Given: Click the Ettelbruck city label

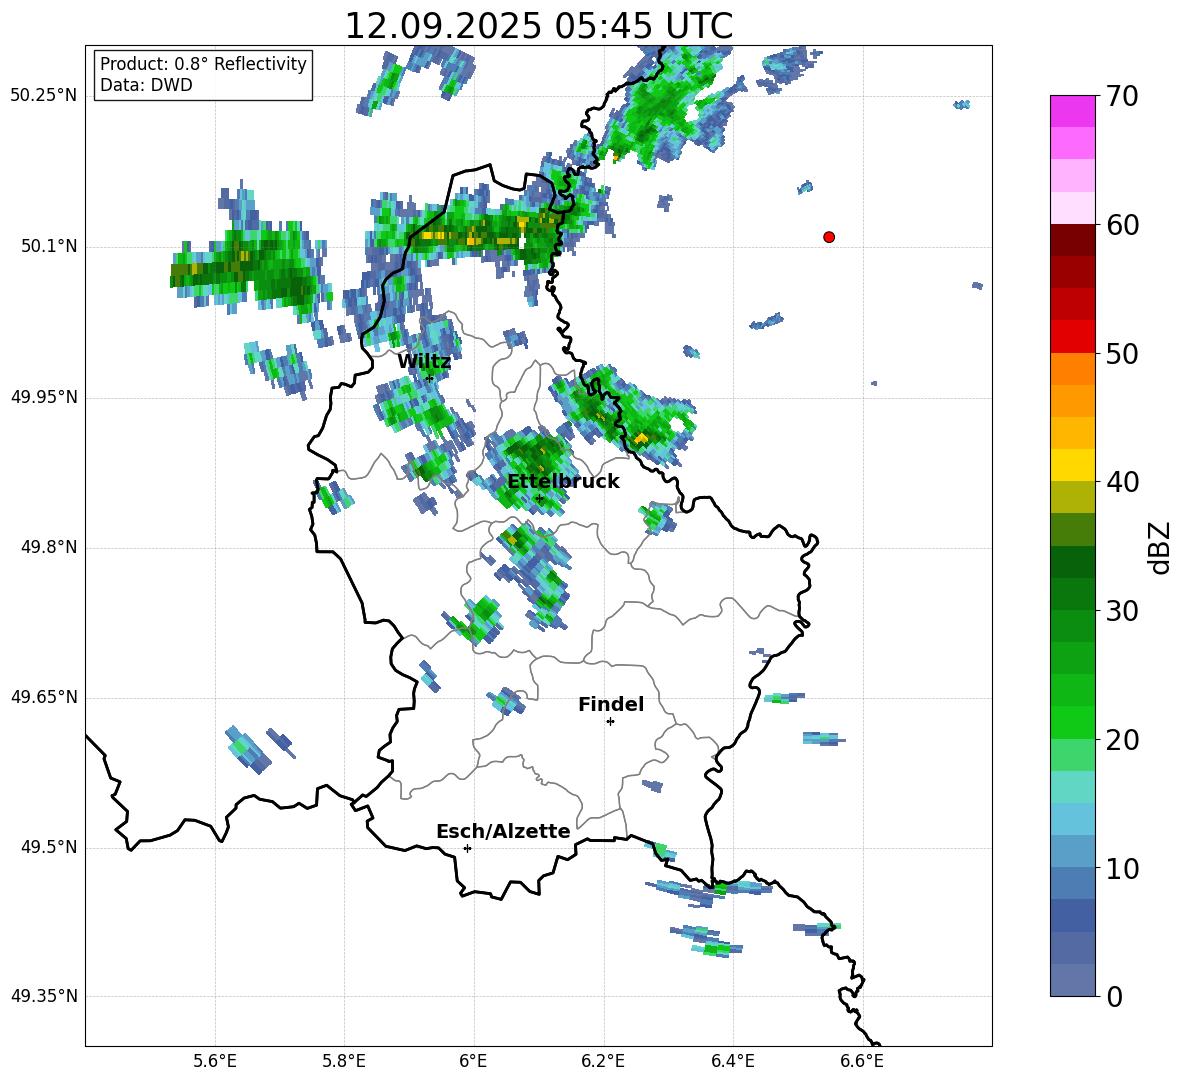Looking at the screenshot, I should (x=563, y=482).
